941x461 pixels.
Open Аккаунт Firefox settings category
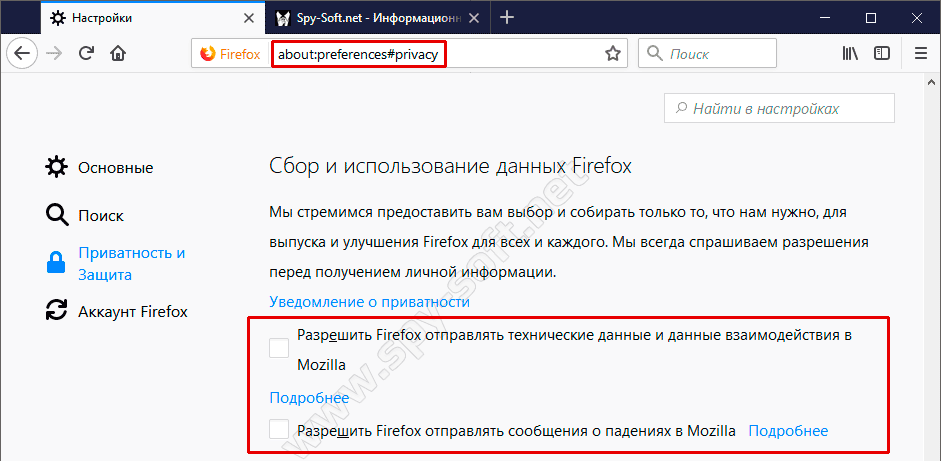[116, 312]
